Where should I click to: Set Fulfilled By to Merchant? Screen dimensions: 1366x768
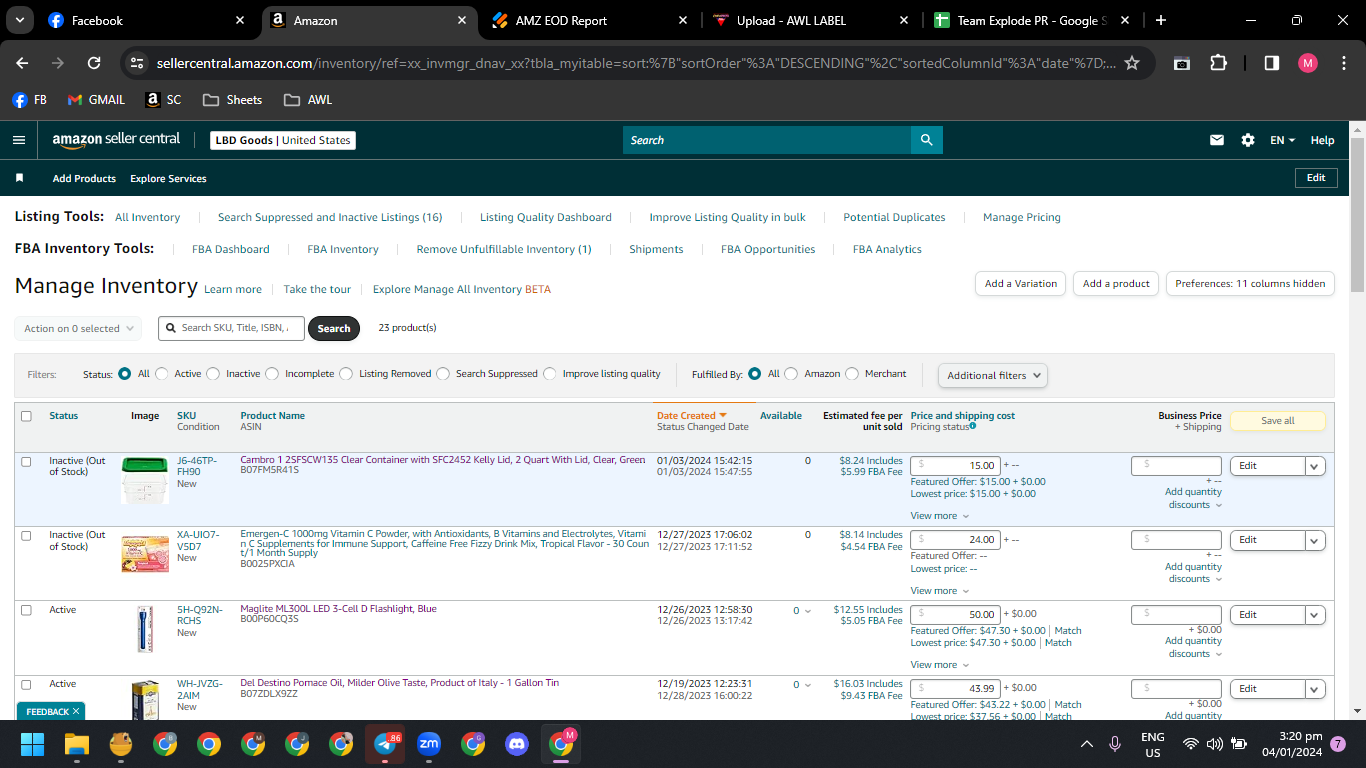[852, 374]
